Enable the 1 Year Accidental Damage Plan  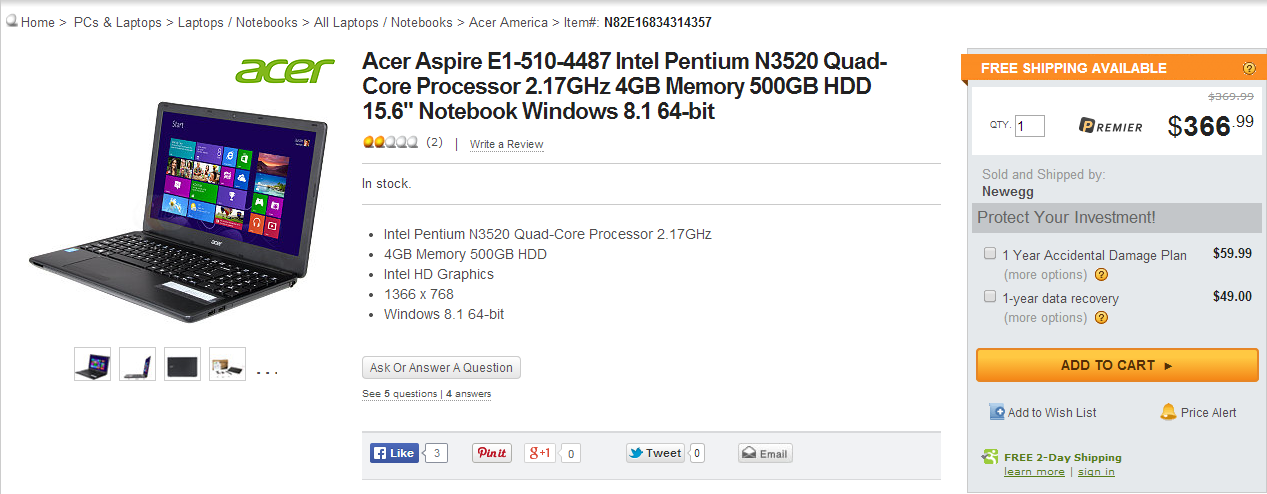point(990,253)
